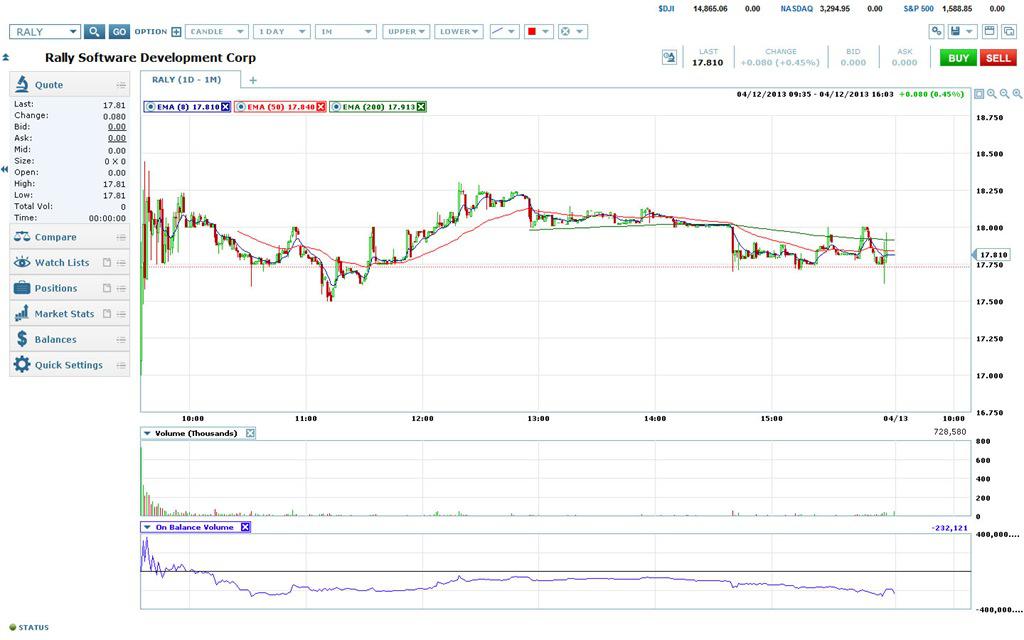The image size is (1024, 640).
Task: Open chart settings gear icon
Action: tap(936, 31)
